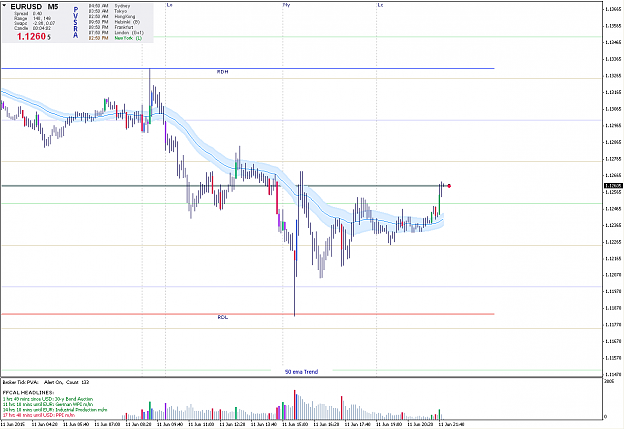Click the red USD PPI m/m headline
625x429 pixels.
(x=38, y=415)
